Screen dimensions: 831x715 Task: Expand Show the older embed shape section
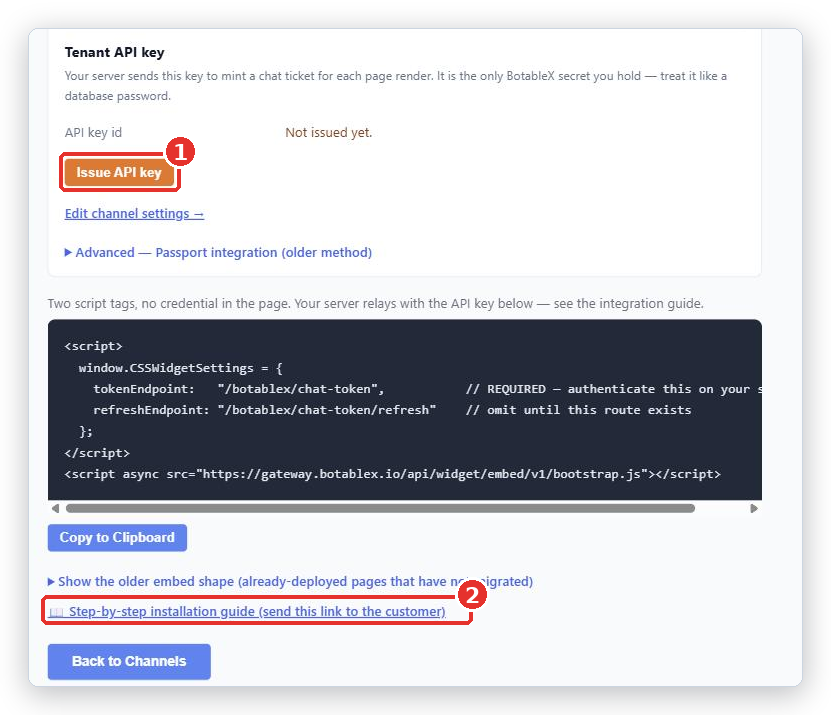click(x=290, y=581)
